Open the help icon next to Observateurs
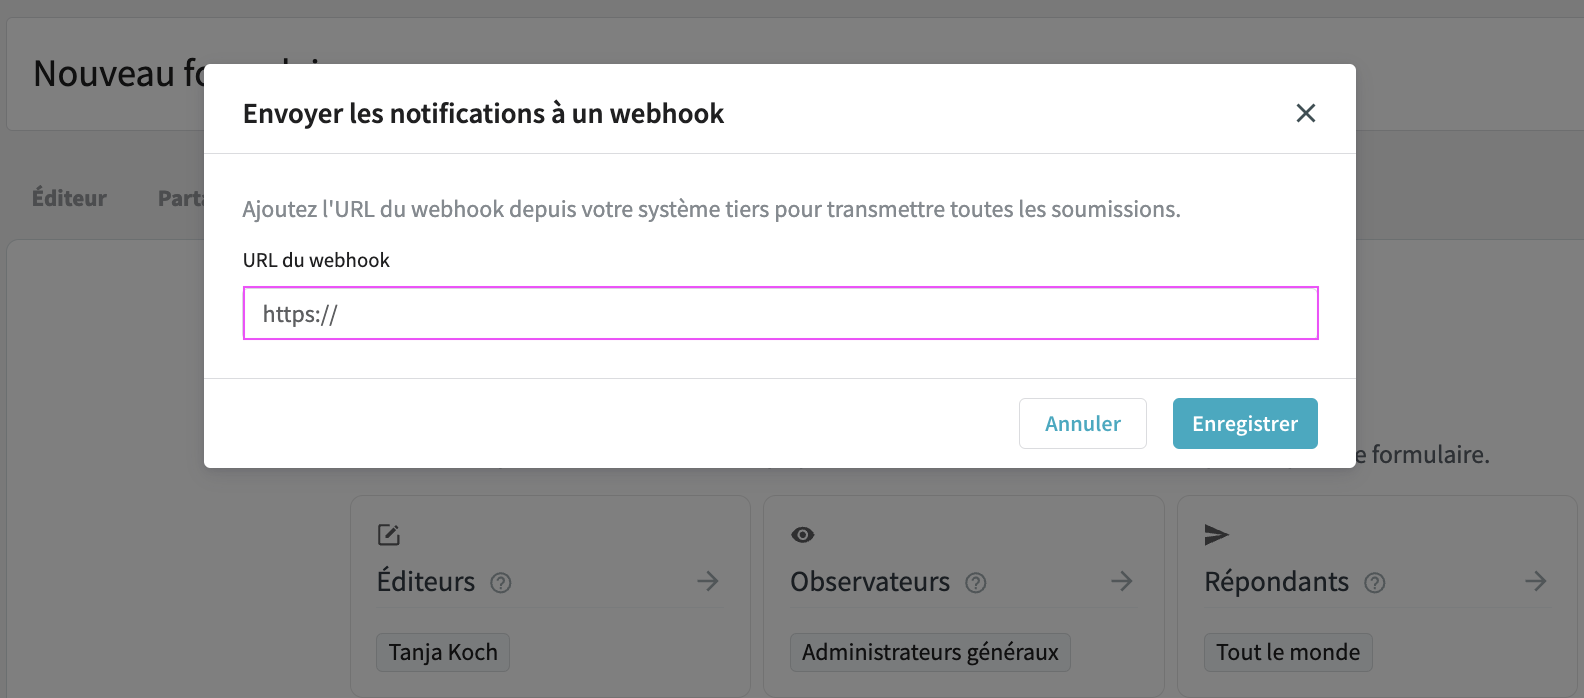 [977, 583]
